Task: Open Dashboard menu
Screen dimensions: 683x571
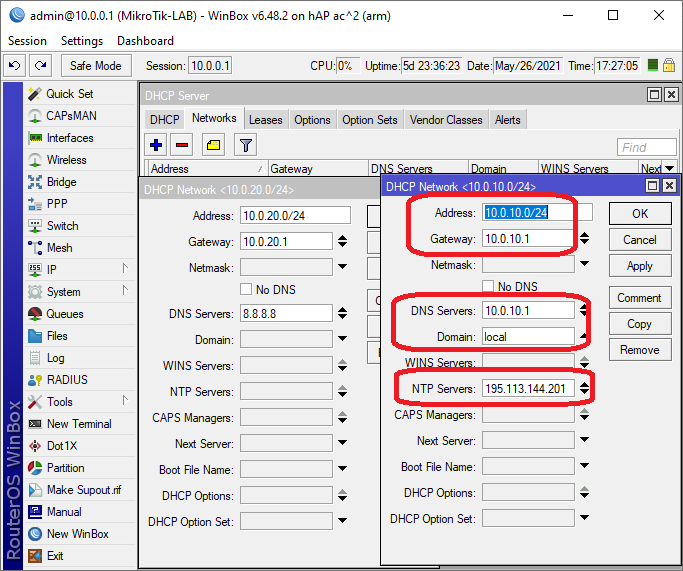Action: [145, 41]
